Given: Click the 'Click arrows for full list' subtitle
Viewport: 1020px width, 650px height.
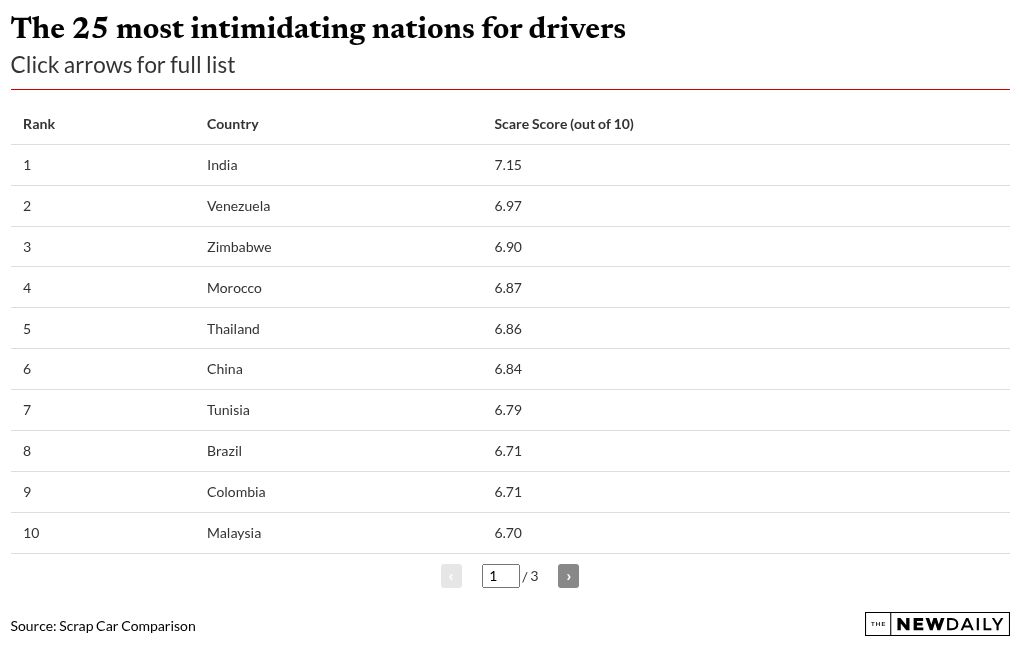Looking at the screenshot, I should [123, 64].
